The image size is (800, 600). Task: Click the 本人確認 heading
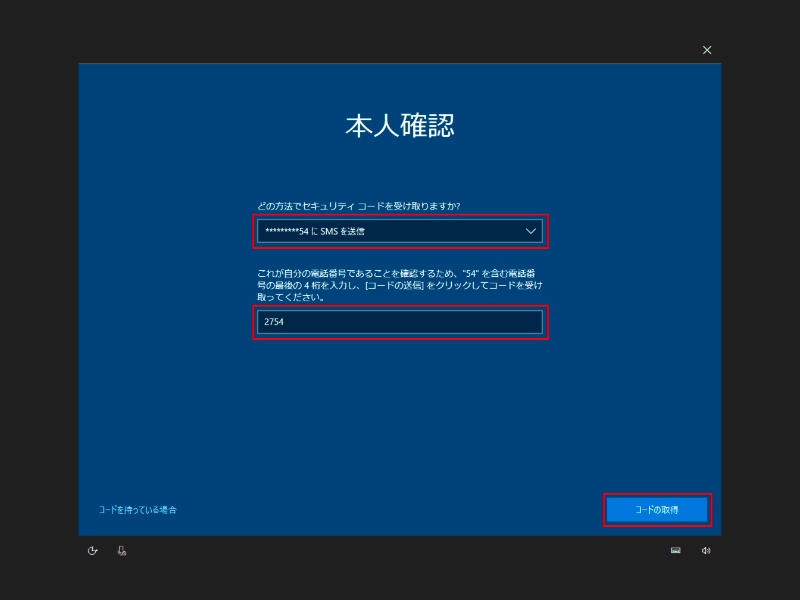(x=400, y=126)
